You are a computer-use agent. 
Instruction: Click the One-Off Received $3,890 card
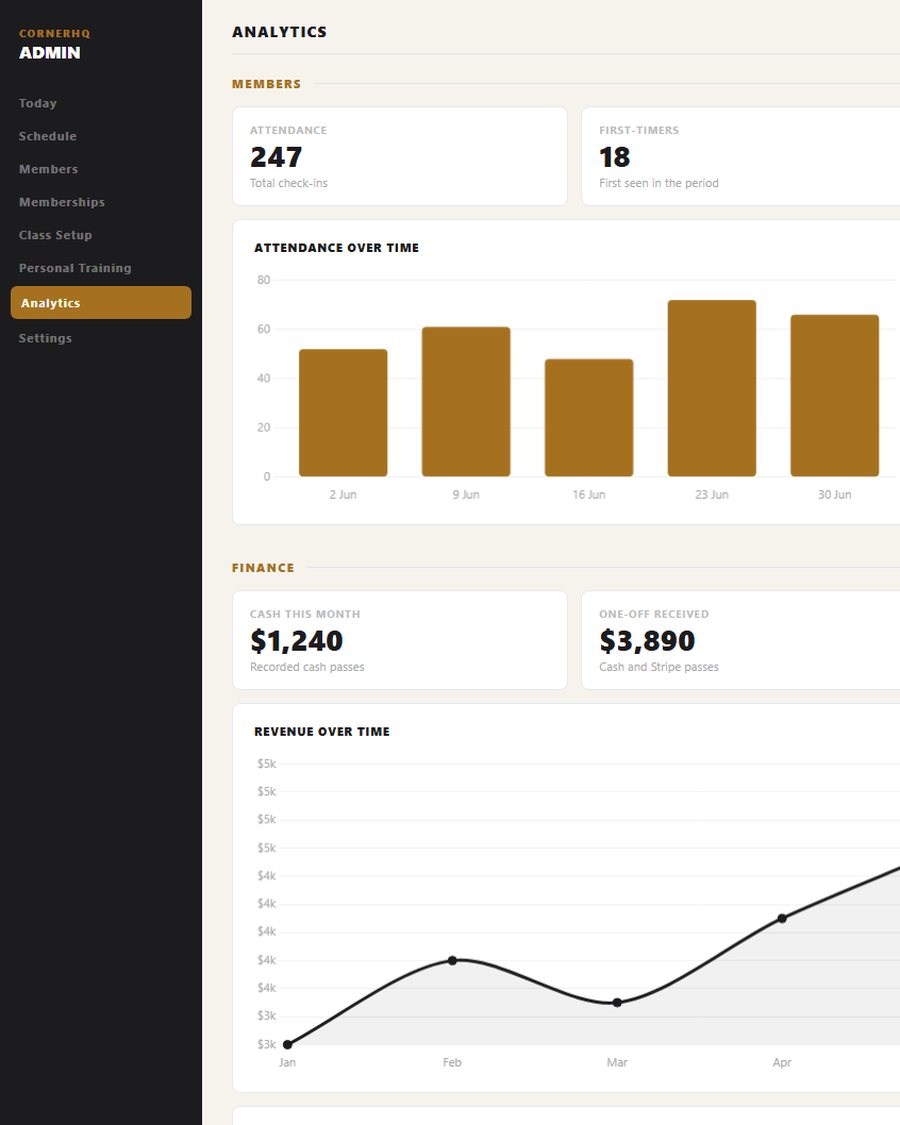pos(740,640)
